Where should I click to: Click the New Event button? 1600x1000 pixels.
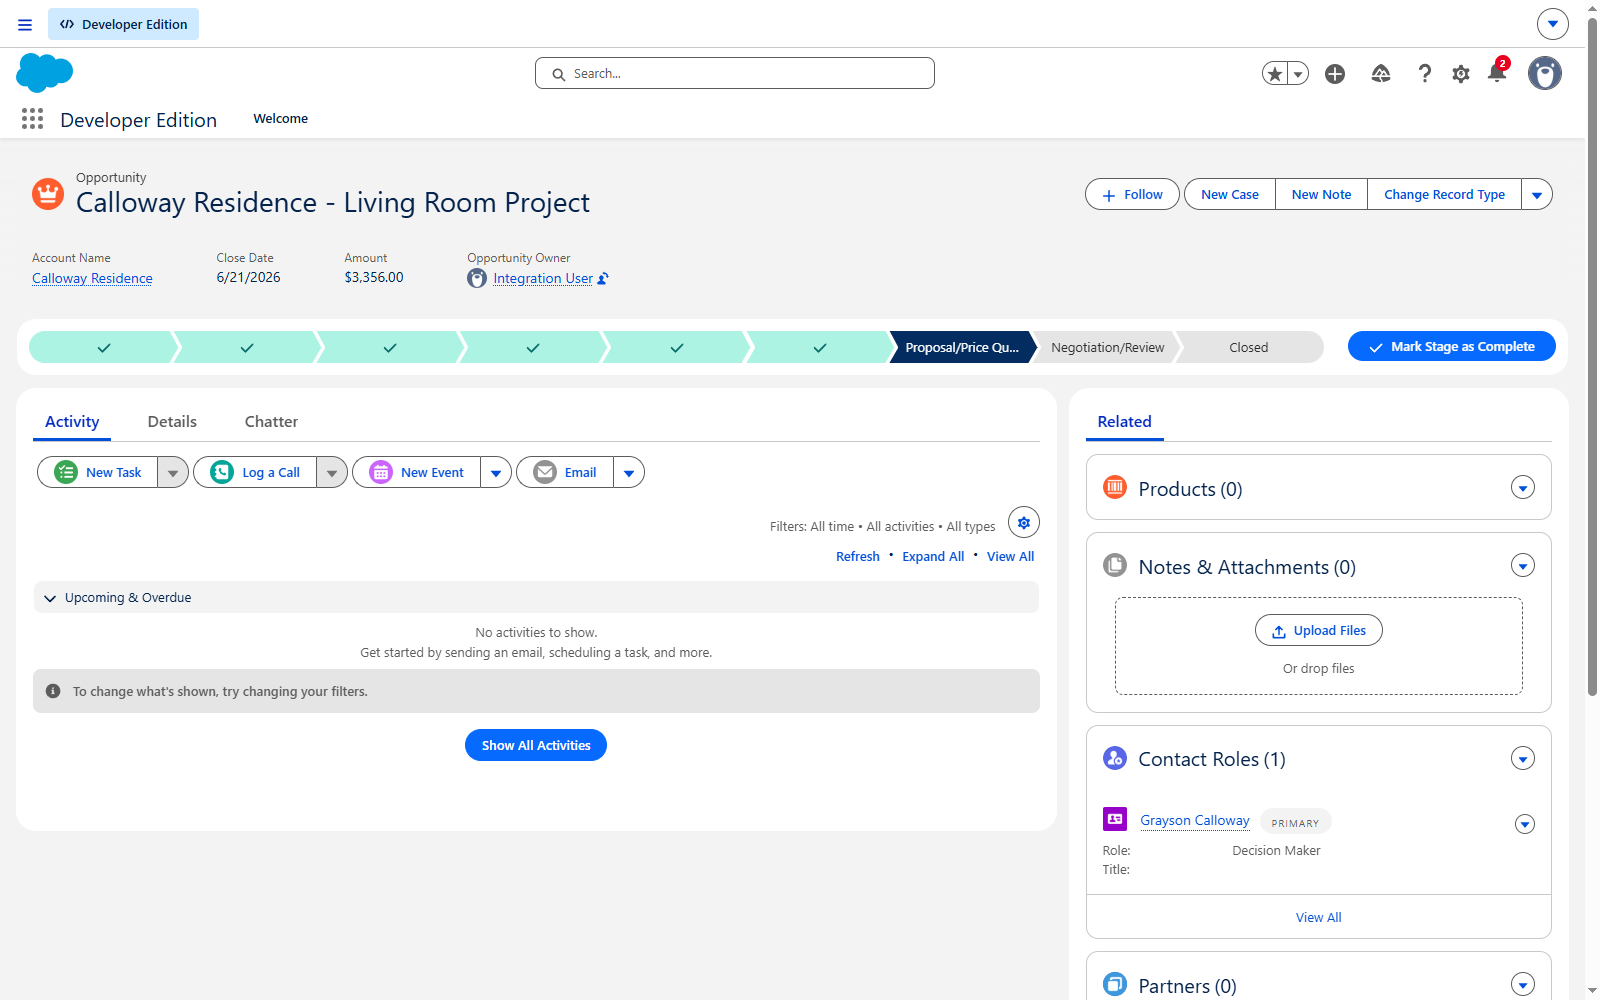tap(417, 472)
